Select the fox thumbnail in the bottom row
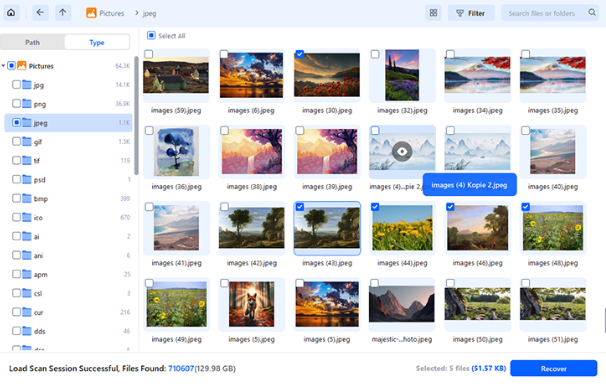The image size is (606, 386). [251, 304]
